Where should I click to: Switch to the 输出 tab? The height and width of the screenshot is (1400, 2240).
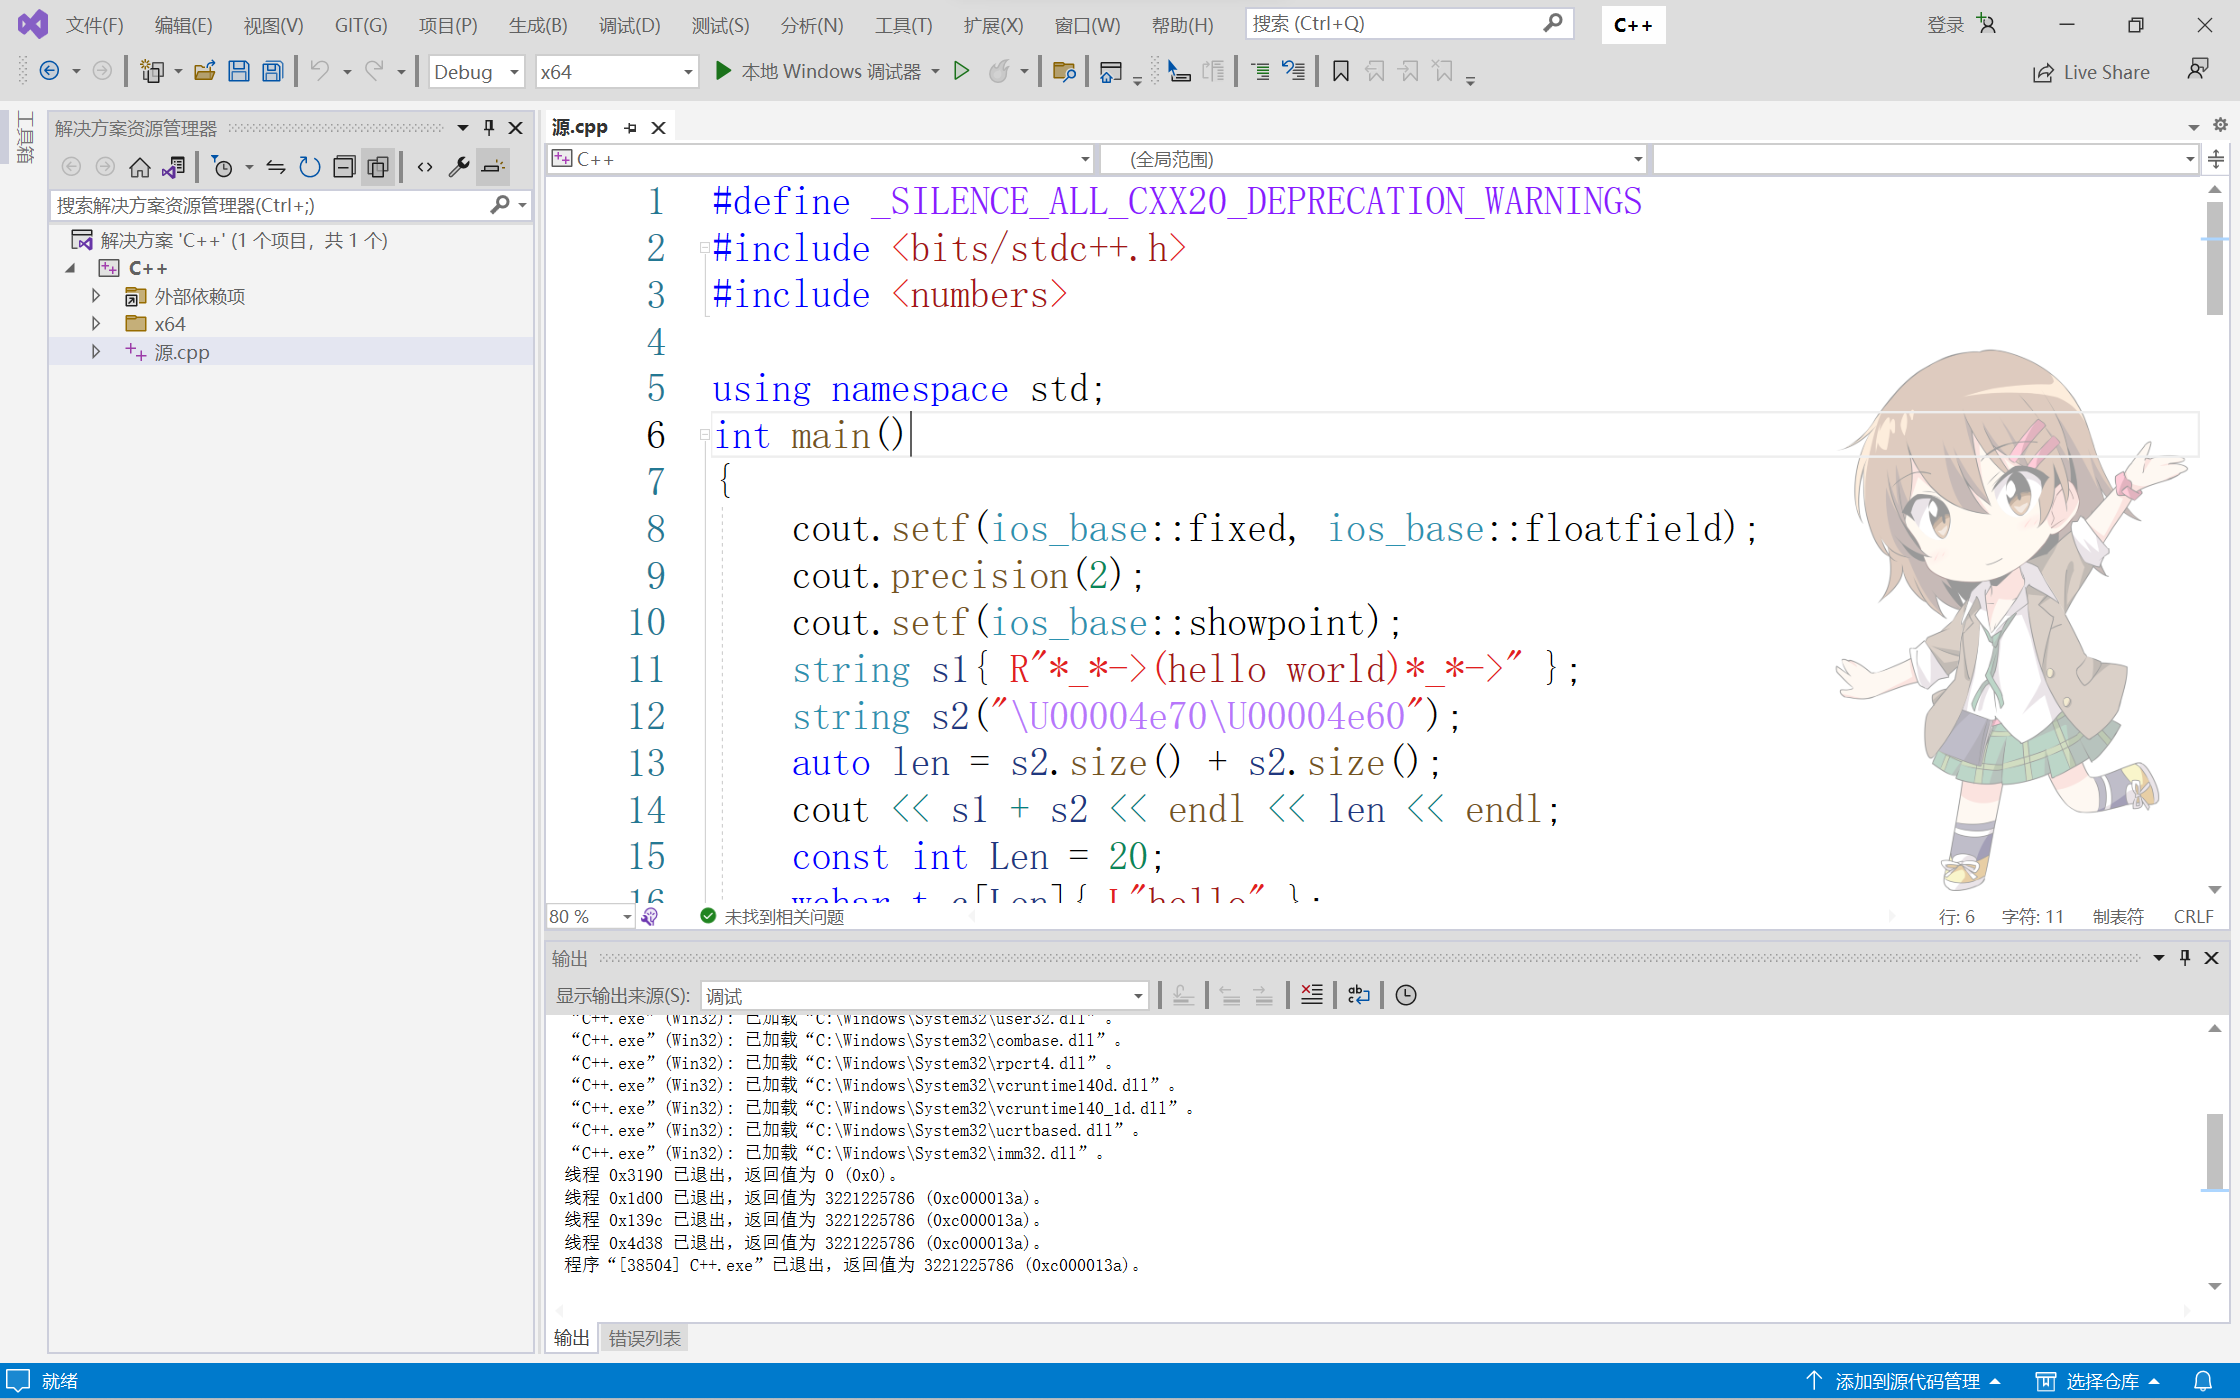[x=571, y=1338]
